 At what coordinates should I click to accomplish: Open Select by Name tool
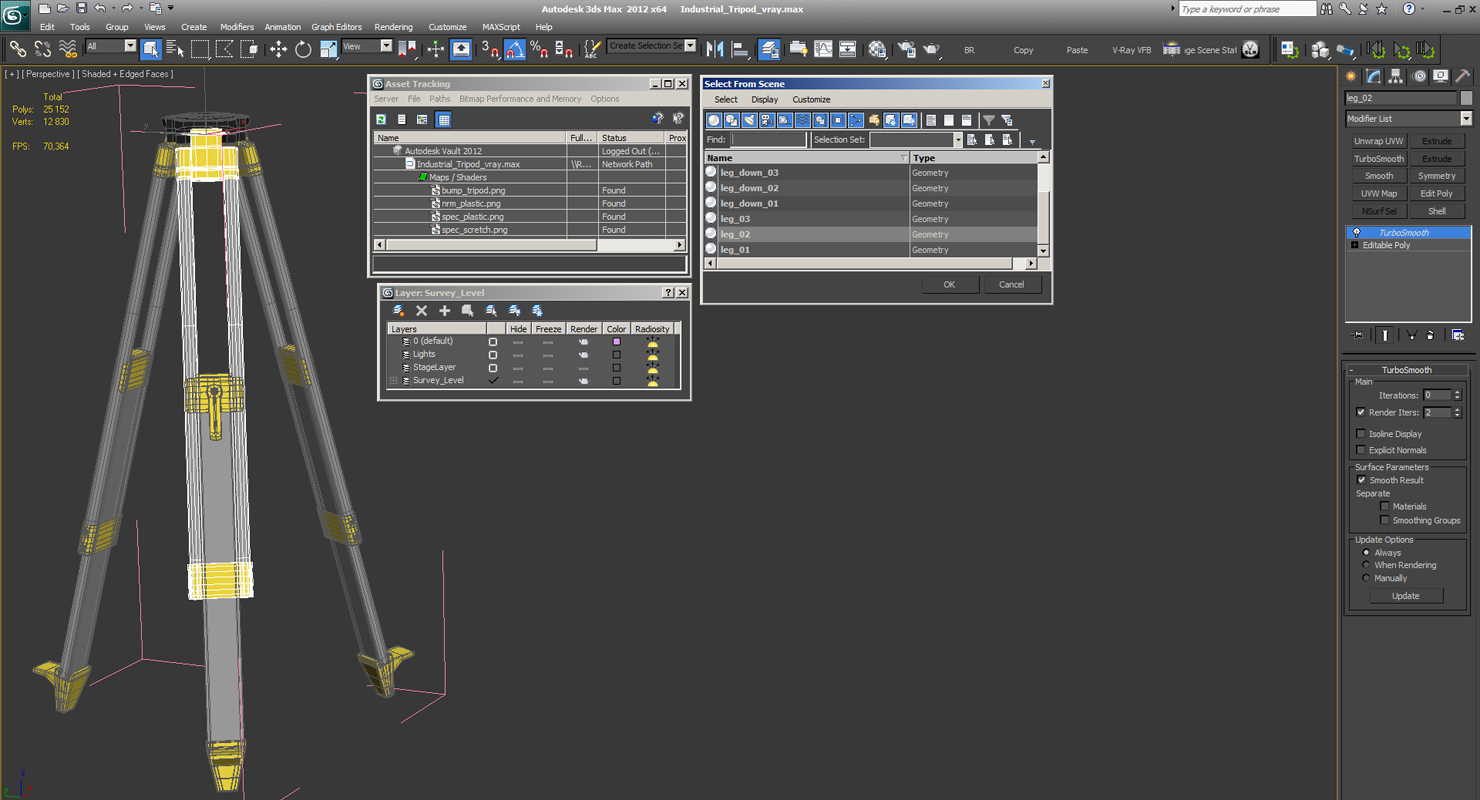click(x=175, y=48)
